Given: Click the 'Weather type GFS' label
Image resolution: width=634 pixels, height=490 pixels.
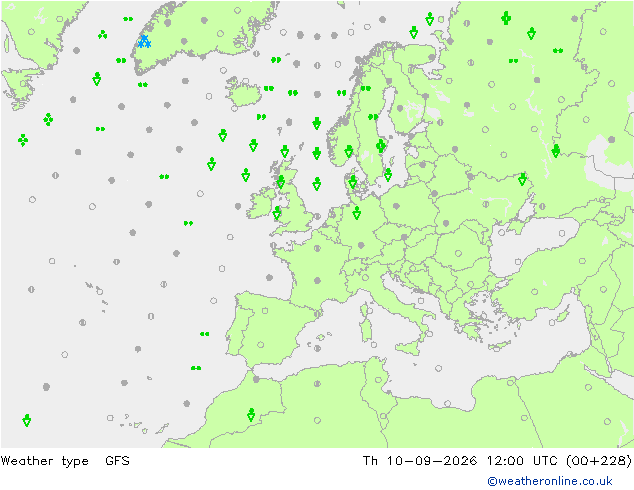Looking at the screenshot, I should [x=65, y=460].
